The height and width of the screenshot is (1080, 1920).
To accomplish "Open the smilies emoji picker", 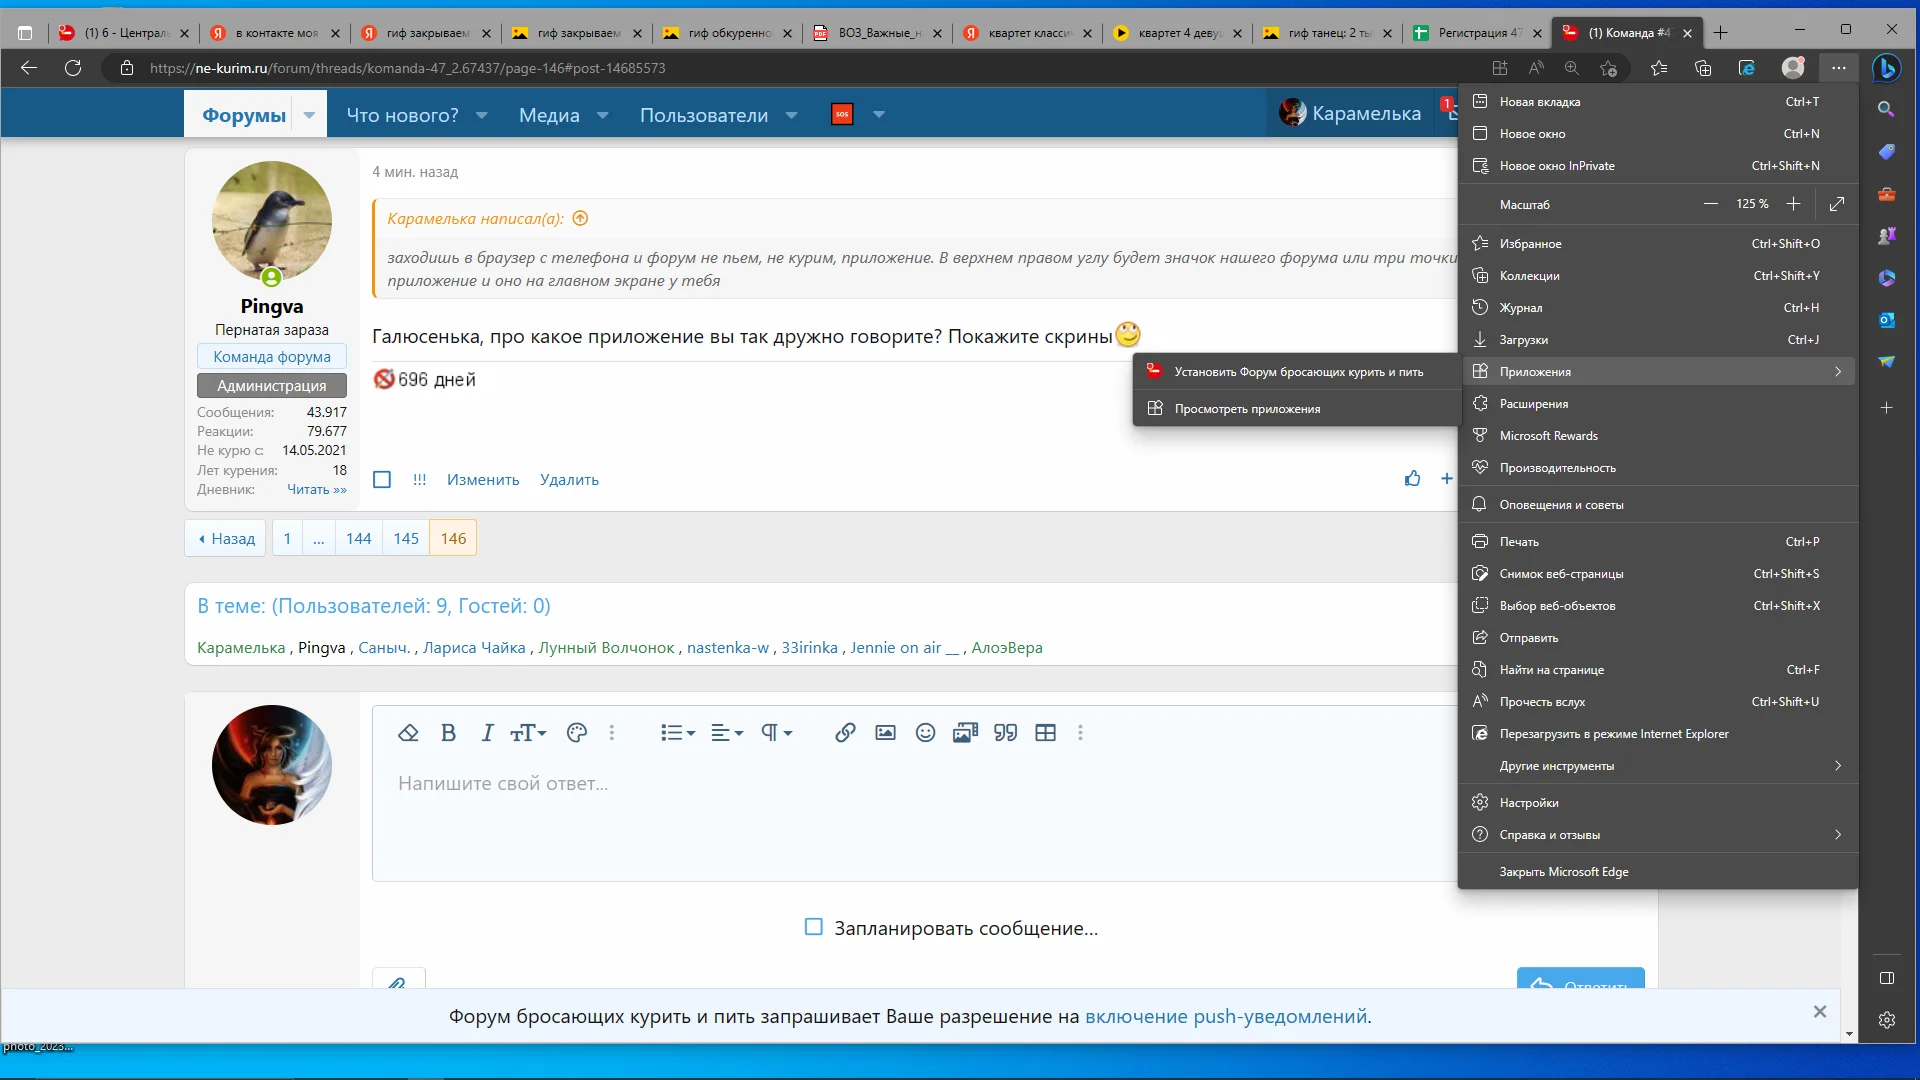I will tap(925, 733).
